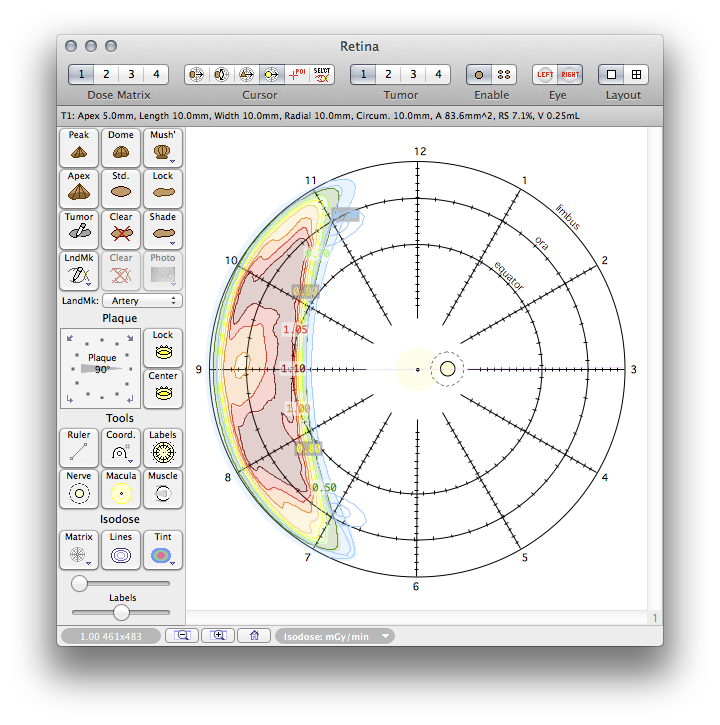Viewport: 720px width, 725px height.
Task: Toggle isodose Lines display
Action: [121, 549]
